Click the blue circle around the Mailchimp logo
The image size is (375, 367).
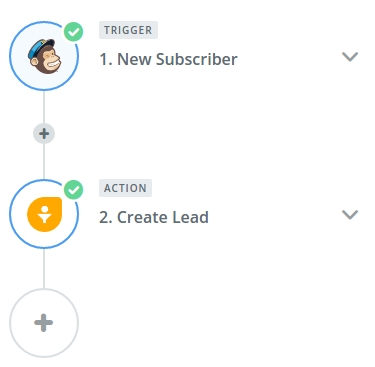coord(44,56)
